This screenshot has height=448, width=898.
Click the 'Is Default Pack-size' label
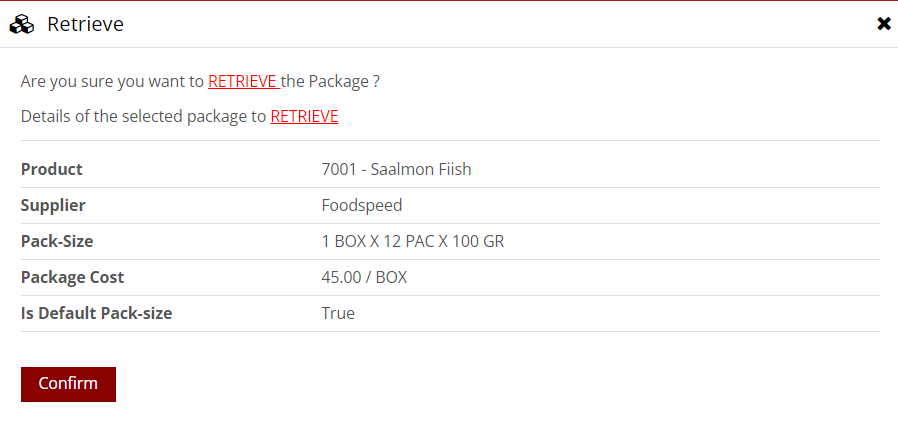pyautogui.click(x=97, y=313)
